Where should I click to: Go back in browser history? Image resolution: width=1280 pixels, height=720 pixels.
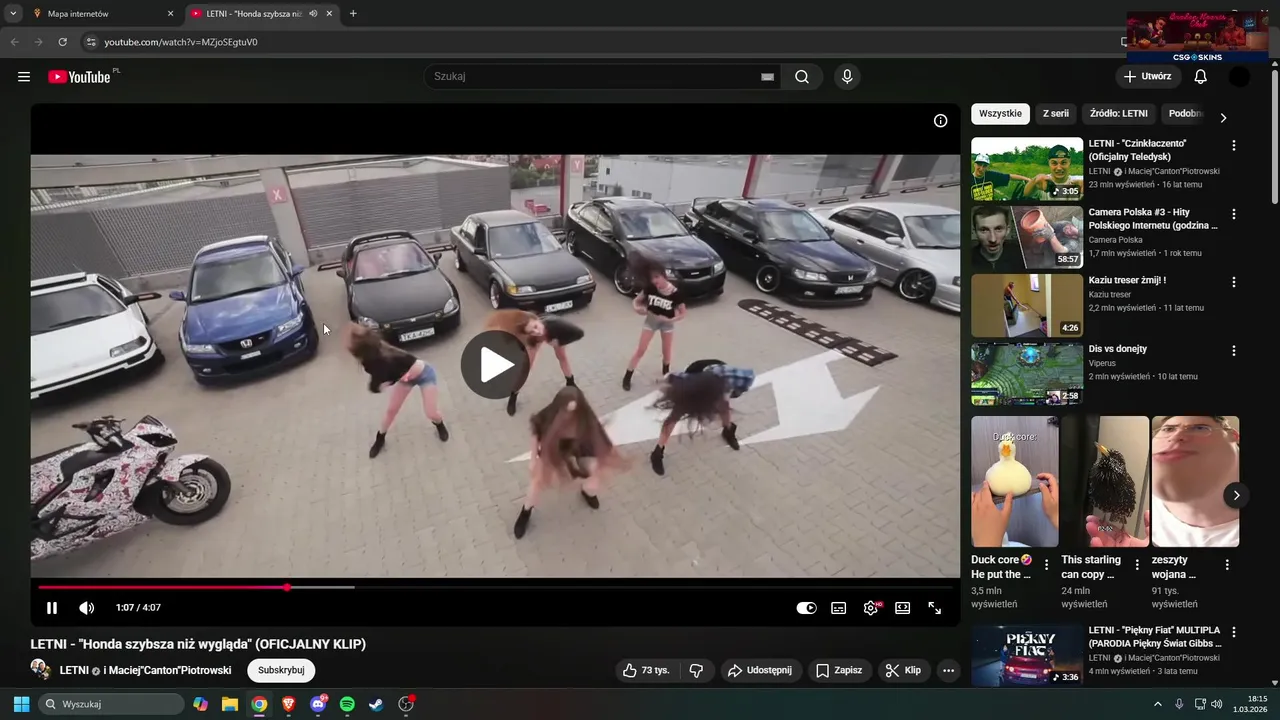pos(14,42)
